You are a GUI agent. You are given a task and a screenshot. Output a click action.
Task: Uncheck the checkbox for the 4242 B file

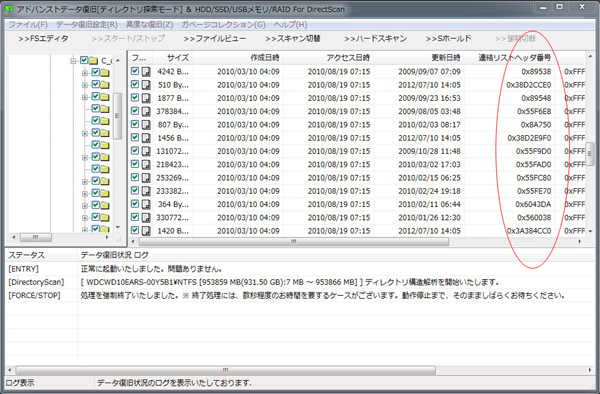[x=135, y=71]
